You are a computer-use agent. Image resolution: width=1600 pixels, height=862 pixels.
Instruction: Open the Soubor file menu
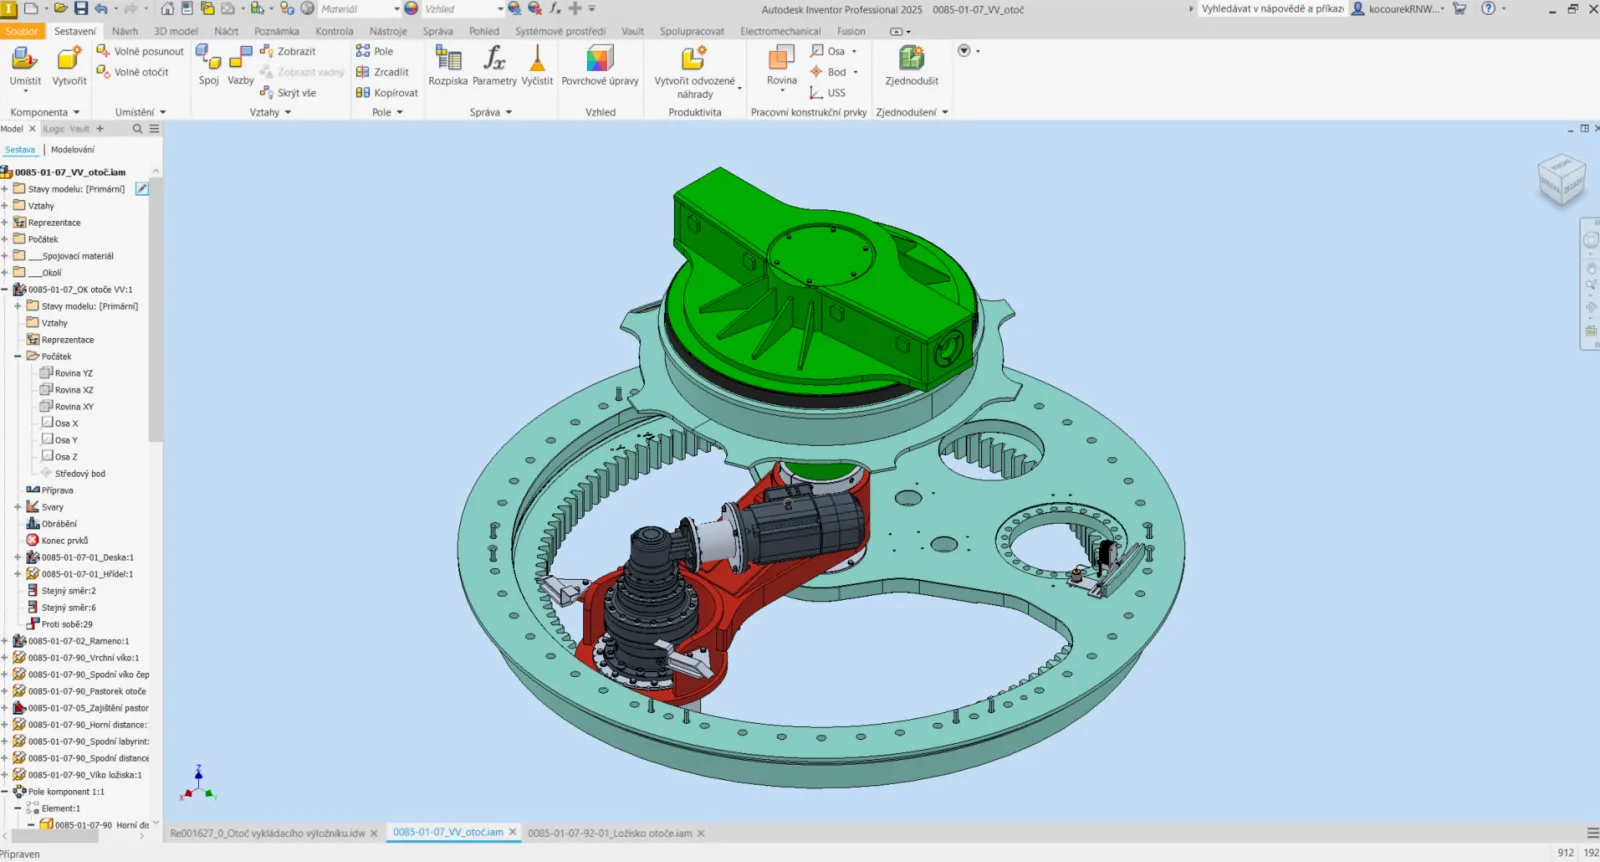point(22,31)
